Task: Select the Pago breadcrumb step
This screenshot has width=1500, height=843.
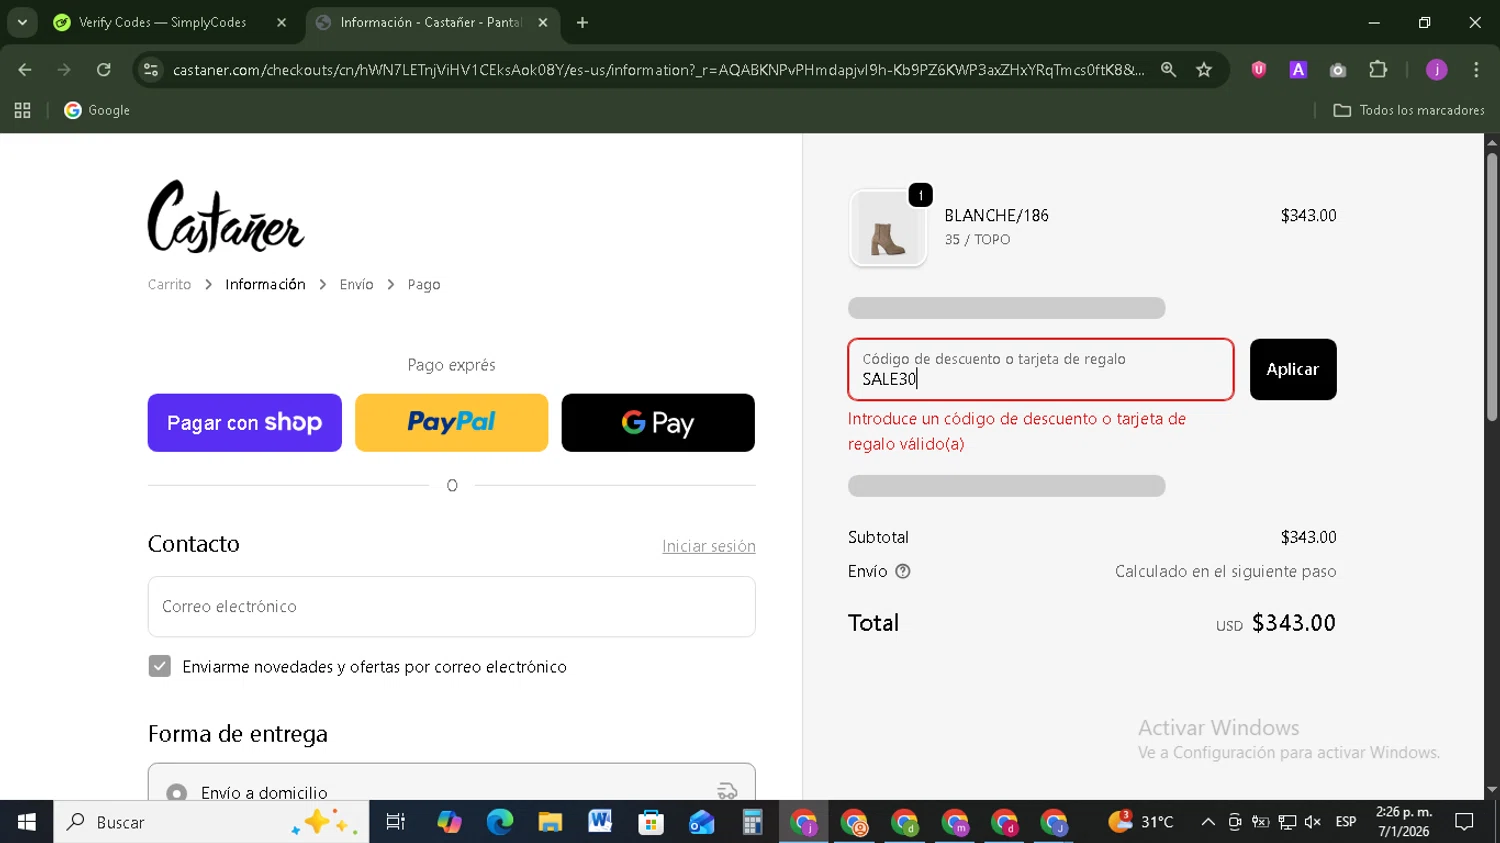Action: point(424,285)
